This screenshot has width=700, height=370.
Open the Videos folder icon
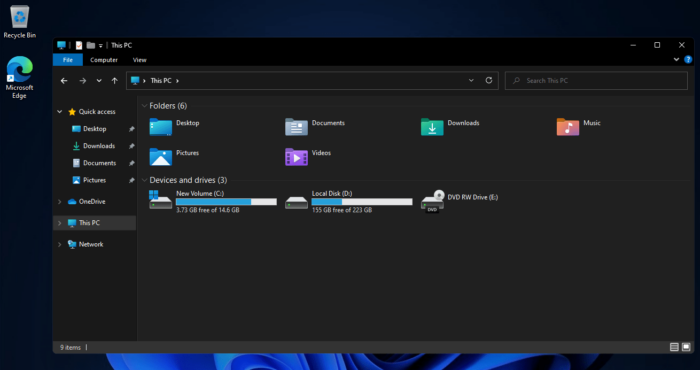(296, 157)
